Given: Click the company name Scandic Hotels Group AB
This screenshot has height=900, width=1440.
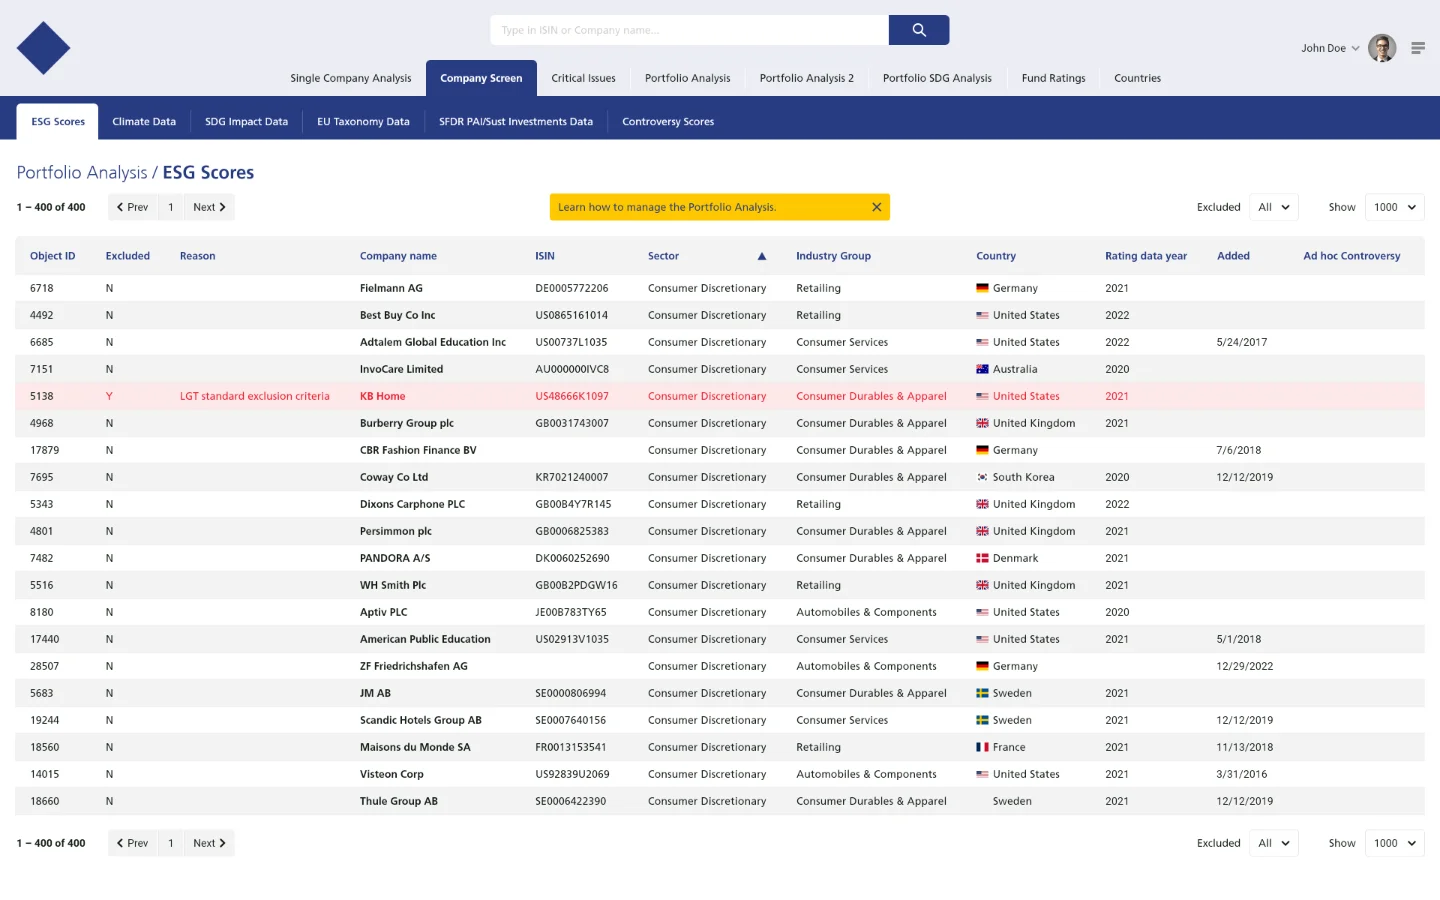Looking at the screenshot, I should [x=421, y=720].
